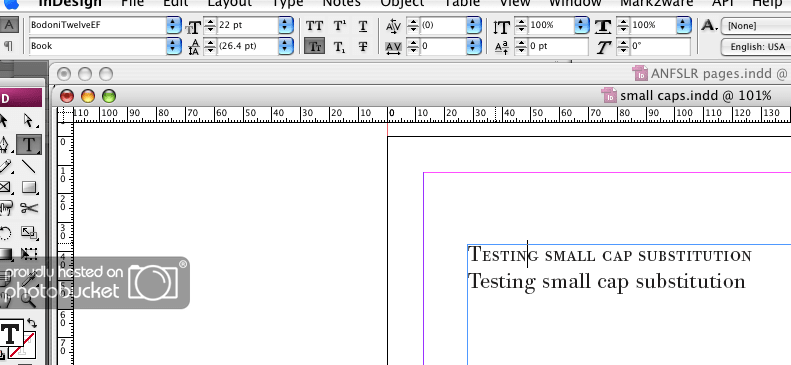Click the leading stepper arrows
Viewport: 791px width, 365px height.
[210, 46]
